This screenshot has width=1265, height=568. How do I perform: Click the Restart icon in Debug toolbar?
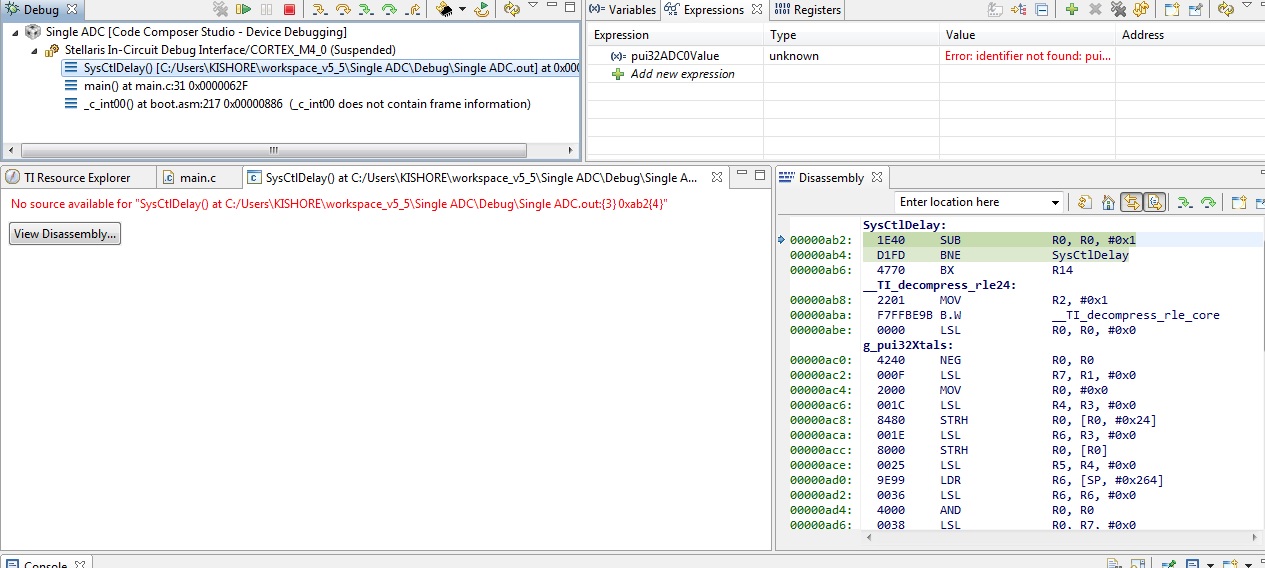481,10
